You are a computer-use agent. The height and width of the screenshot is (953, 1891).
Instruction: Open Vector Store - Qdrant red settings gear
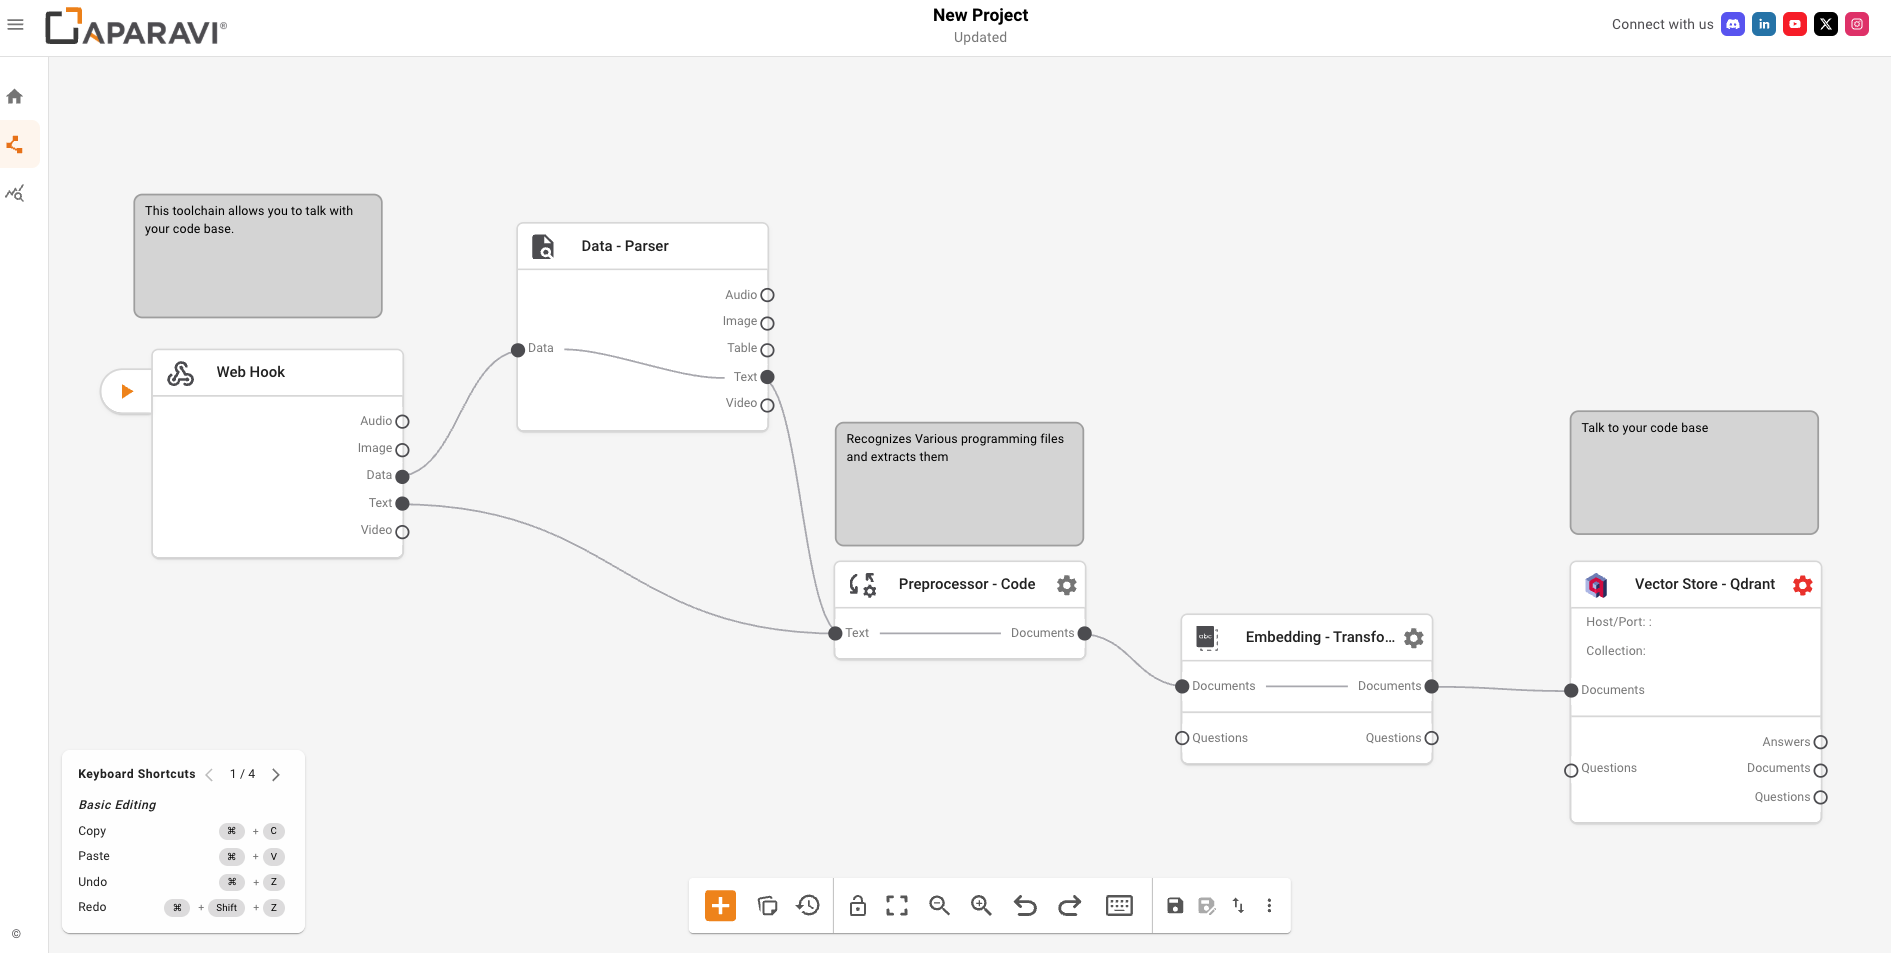coord(1802,585)
